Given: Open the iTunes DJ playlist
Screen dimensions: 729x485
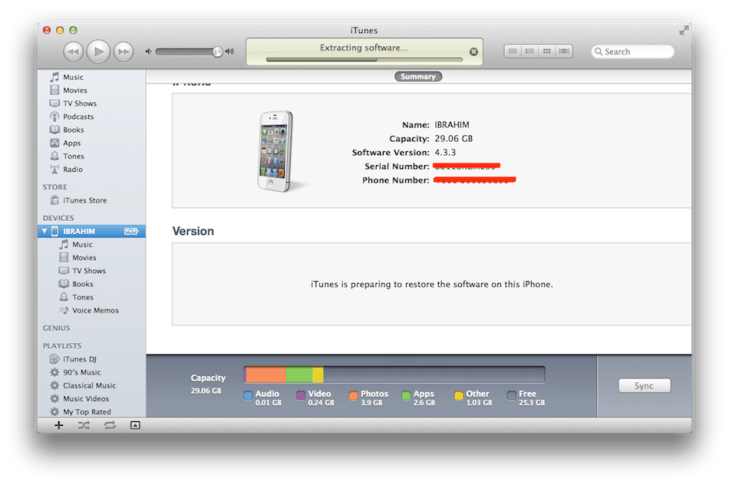Looking at the screenshot, I should [80, 359].
